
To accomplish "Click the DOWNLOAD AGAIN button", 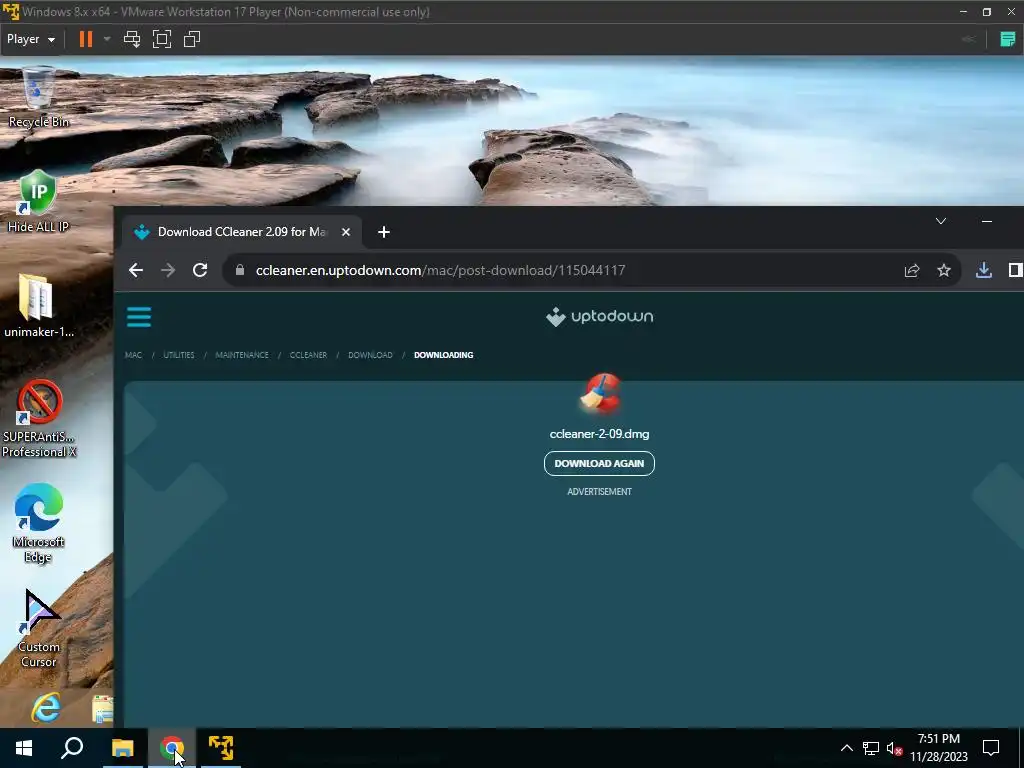I will (600, 464).
